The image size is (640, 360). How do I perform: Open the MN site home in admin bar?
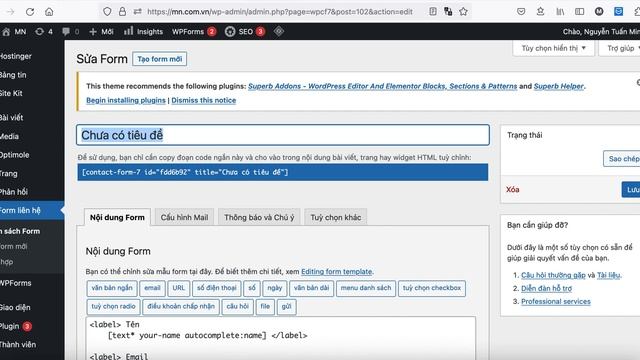pos(14,31)
